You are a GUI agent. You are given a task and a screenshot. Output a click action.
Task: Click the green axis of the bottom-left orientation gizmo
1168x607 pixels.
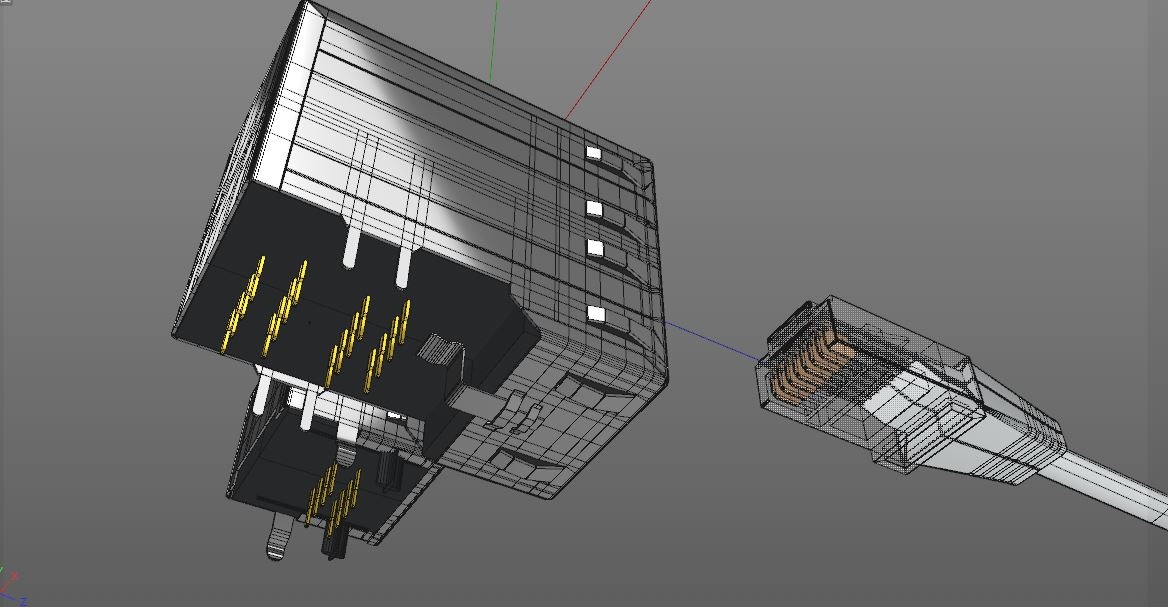[2, 568]
